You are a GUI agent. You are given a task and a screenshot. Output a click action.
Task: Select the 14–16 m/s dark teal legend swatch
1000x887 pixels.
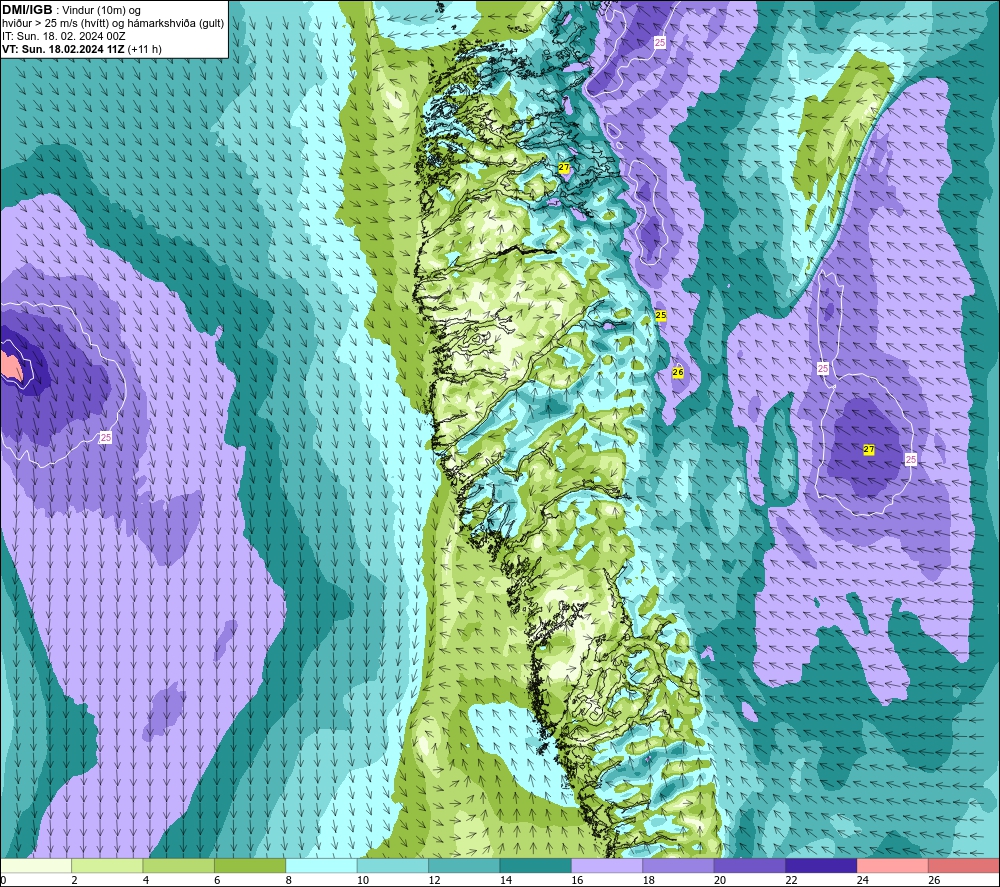(x=536, y=866)
